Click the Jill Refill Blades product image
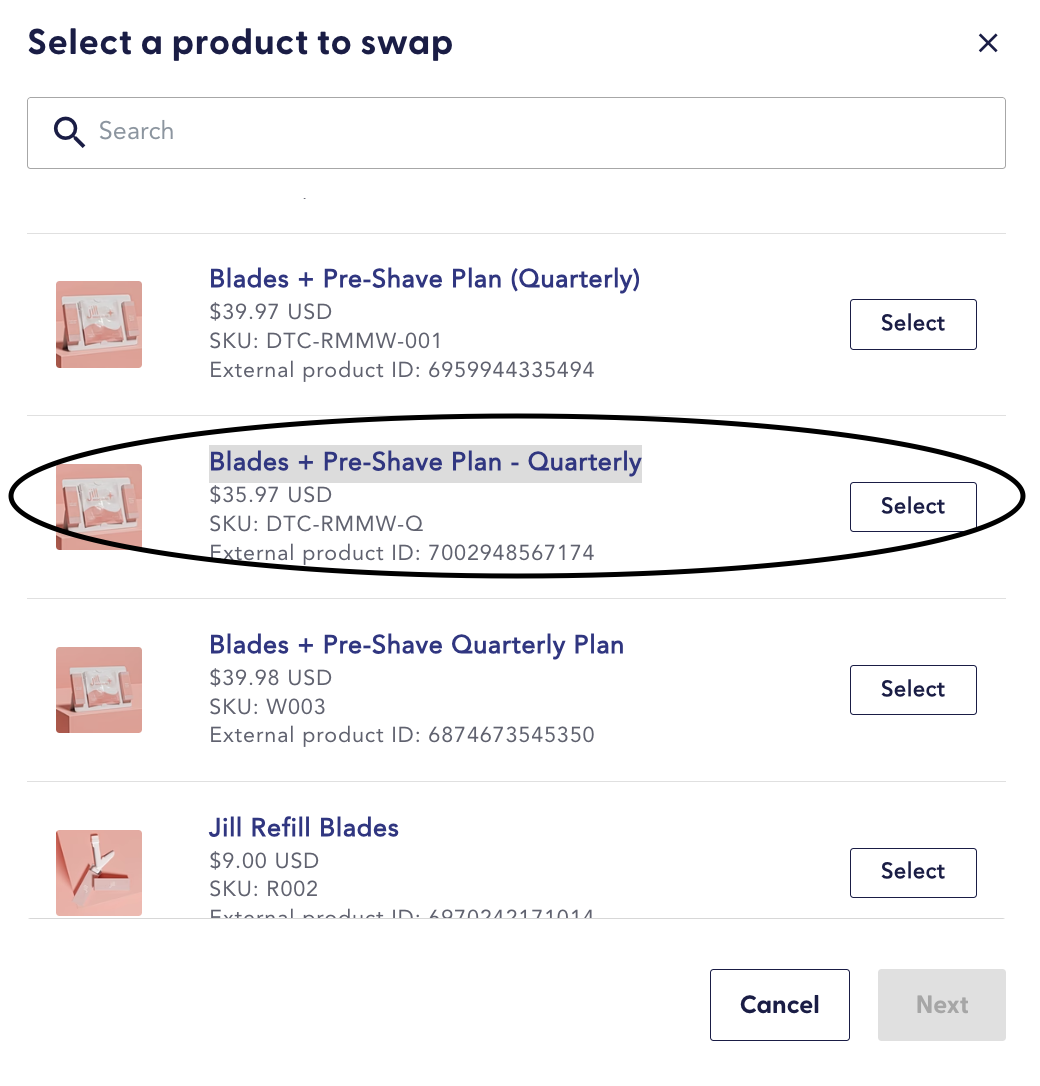Screen dimensions: 1040x1086 [99, 872]
